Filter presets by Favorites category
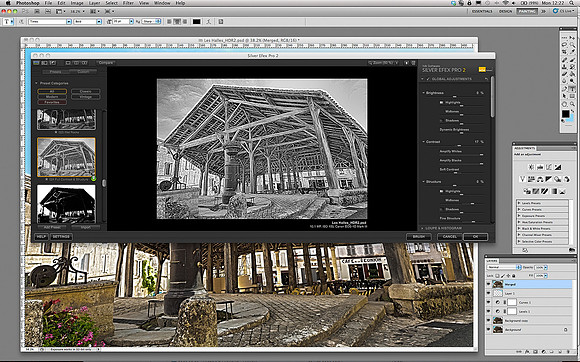Image resolution: width=580 pixels, height=362 pixels. click(52, 102)
